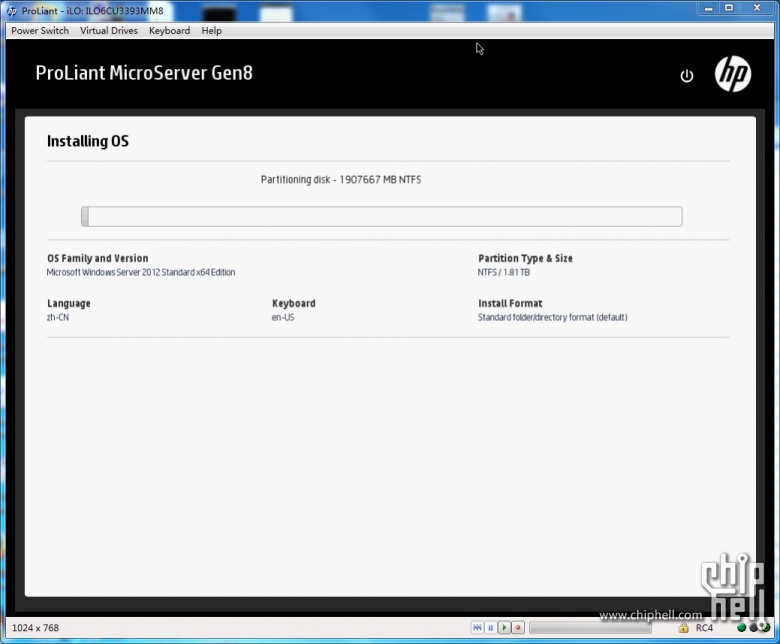Click the green play button

click(504, 628)
